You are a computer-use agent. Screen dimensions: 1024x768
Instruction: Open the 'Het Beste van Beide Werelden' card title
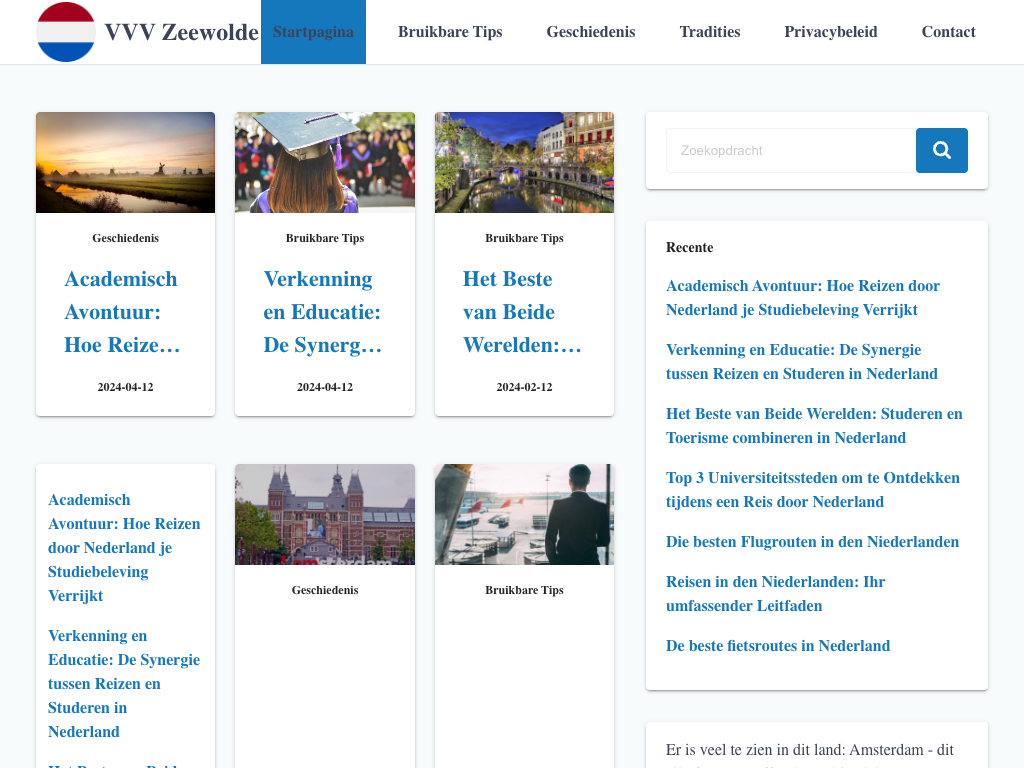[x=522, y=312]
